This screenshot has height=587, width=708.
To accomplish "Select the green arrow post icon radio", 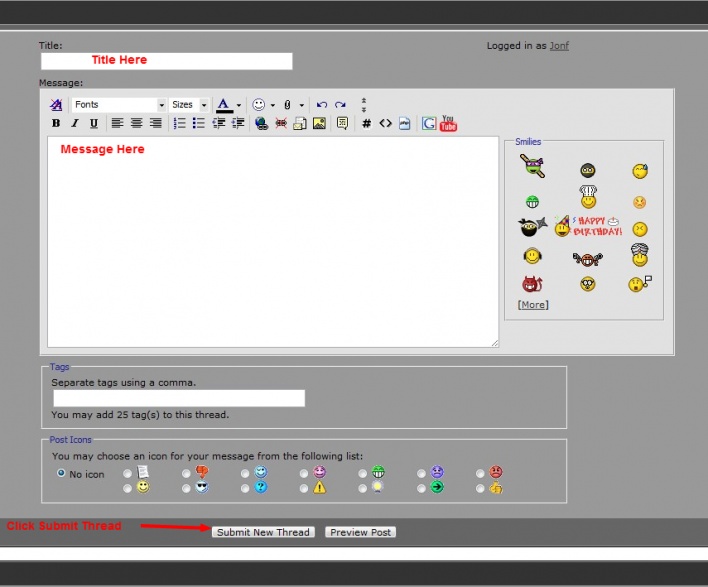I will coord(421,488).
